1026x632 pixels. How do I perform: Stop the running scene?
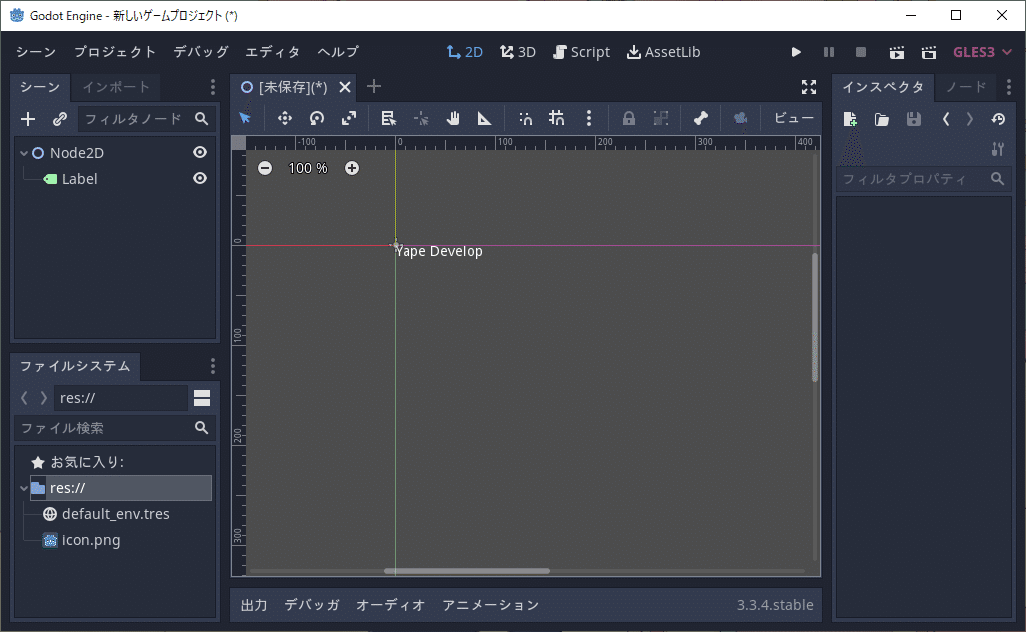pos(861,52)
